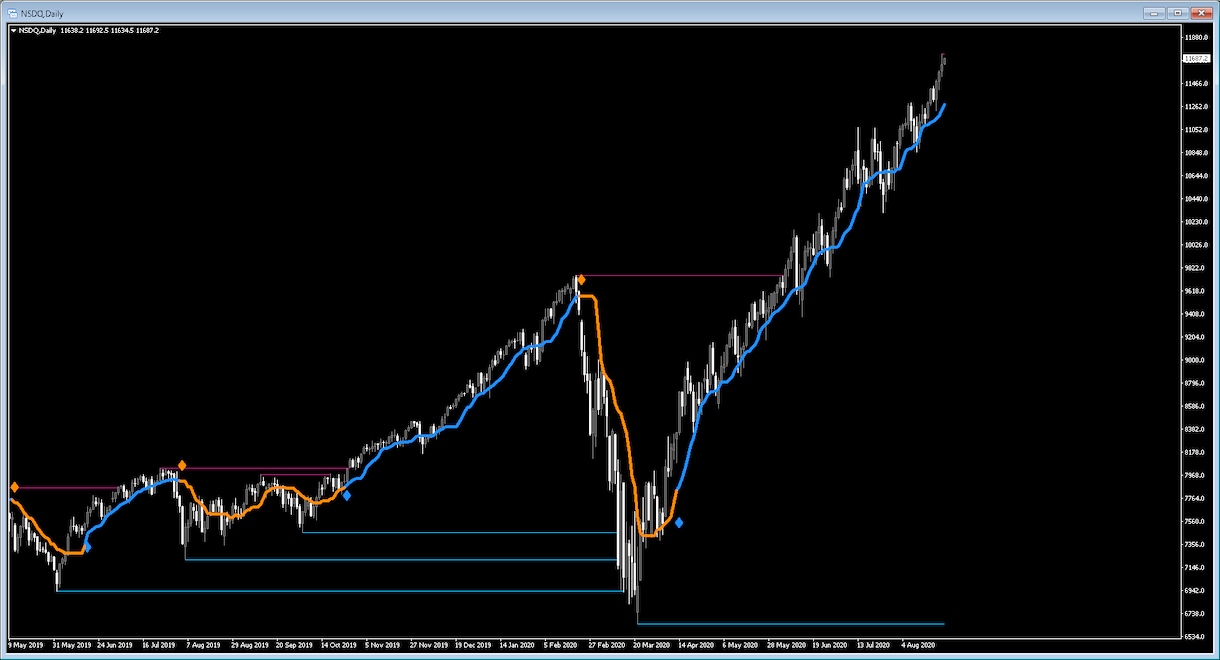Viewport: 1220px width, 660px height.
Task: Click the orange diamond near 9 May 2019
Action: [x=14, y=487]
